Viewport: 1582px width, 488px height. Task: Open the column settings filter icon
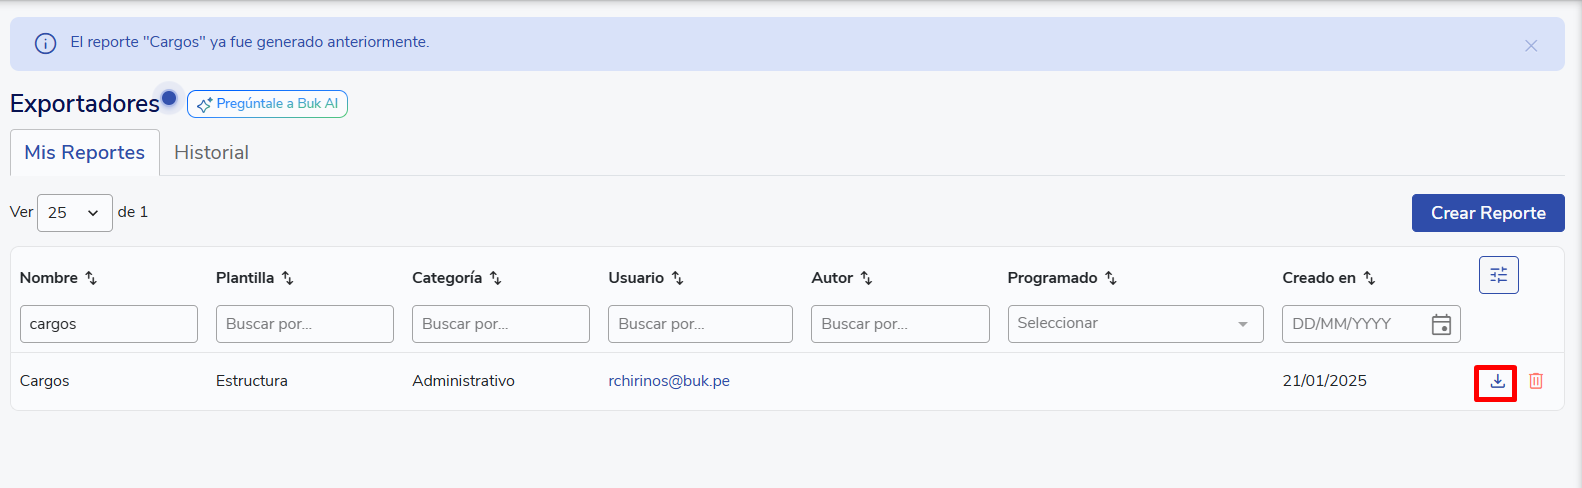[x=1498, y=275]
